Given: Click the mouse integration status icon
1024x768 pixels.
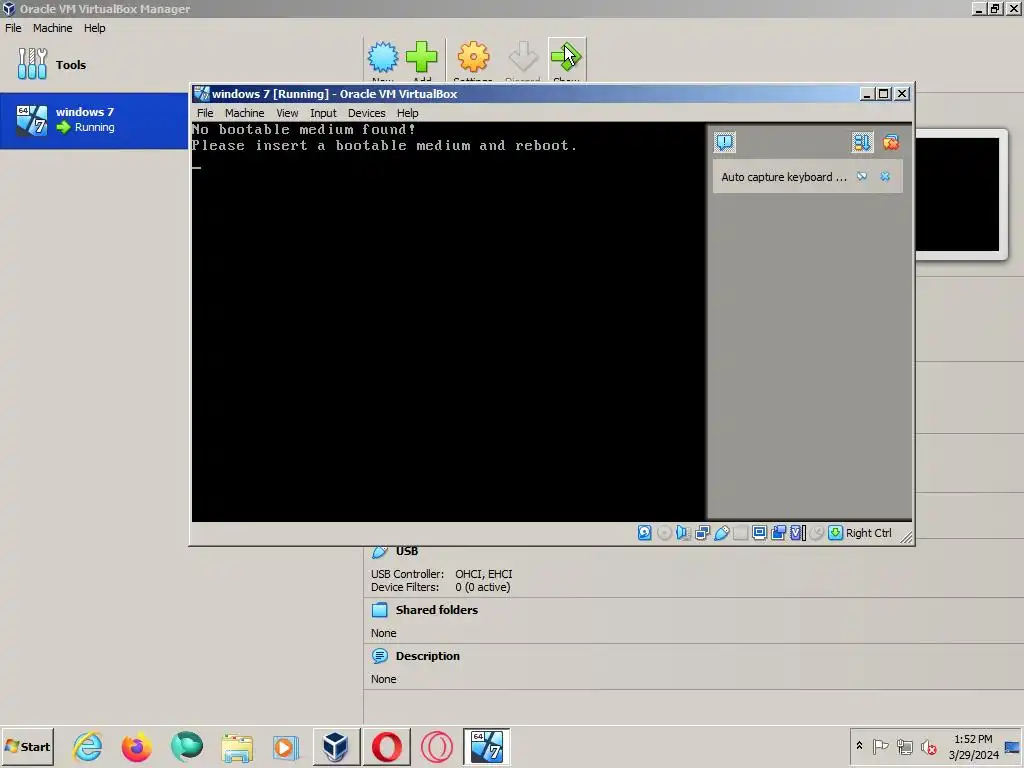Looking at the screenshot, I should 816,533.
